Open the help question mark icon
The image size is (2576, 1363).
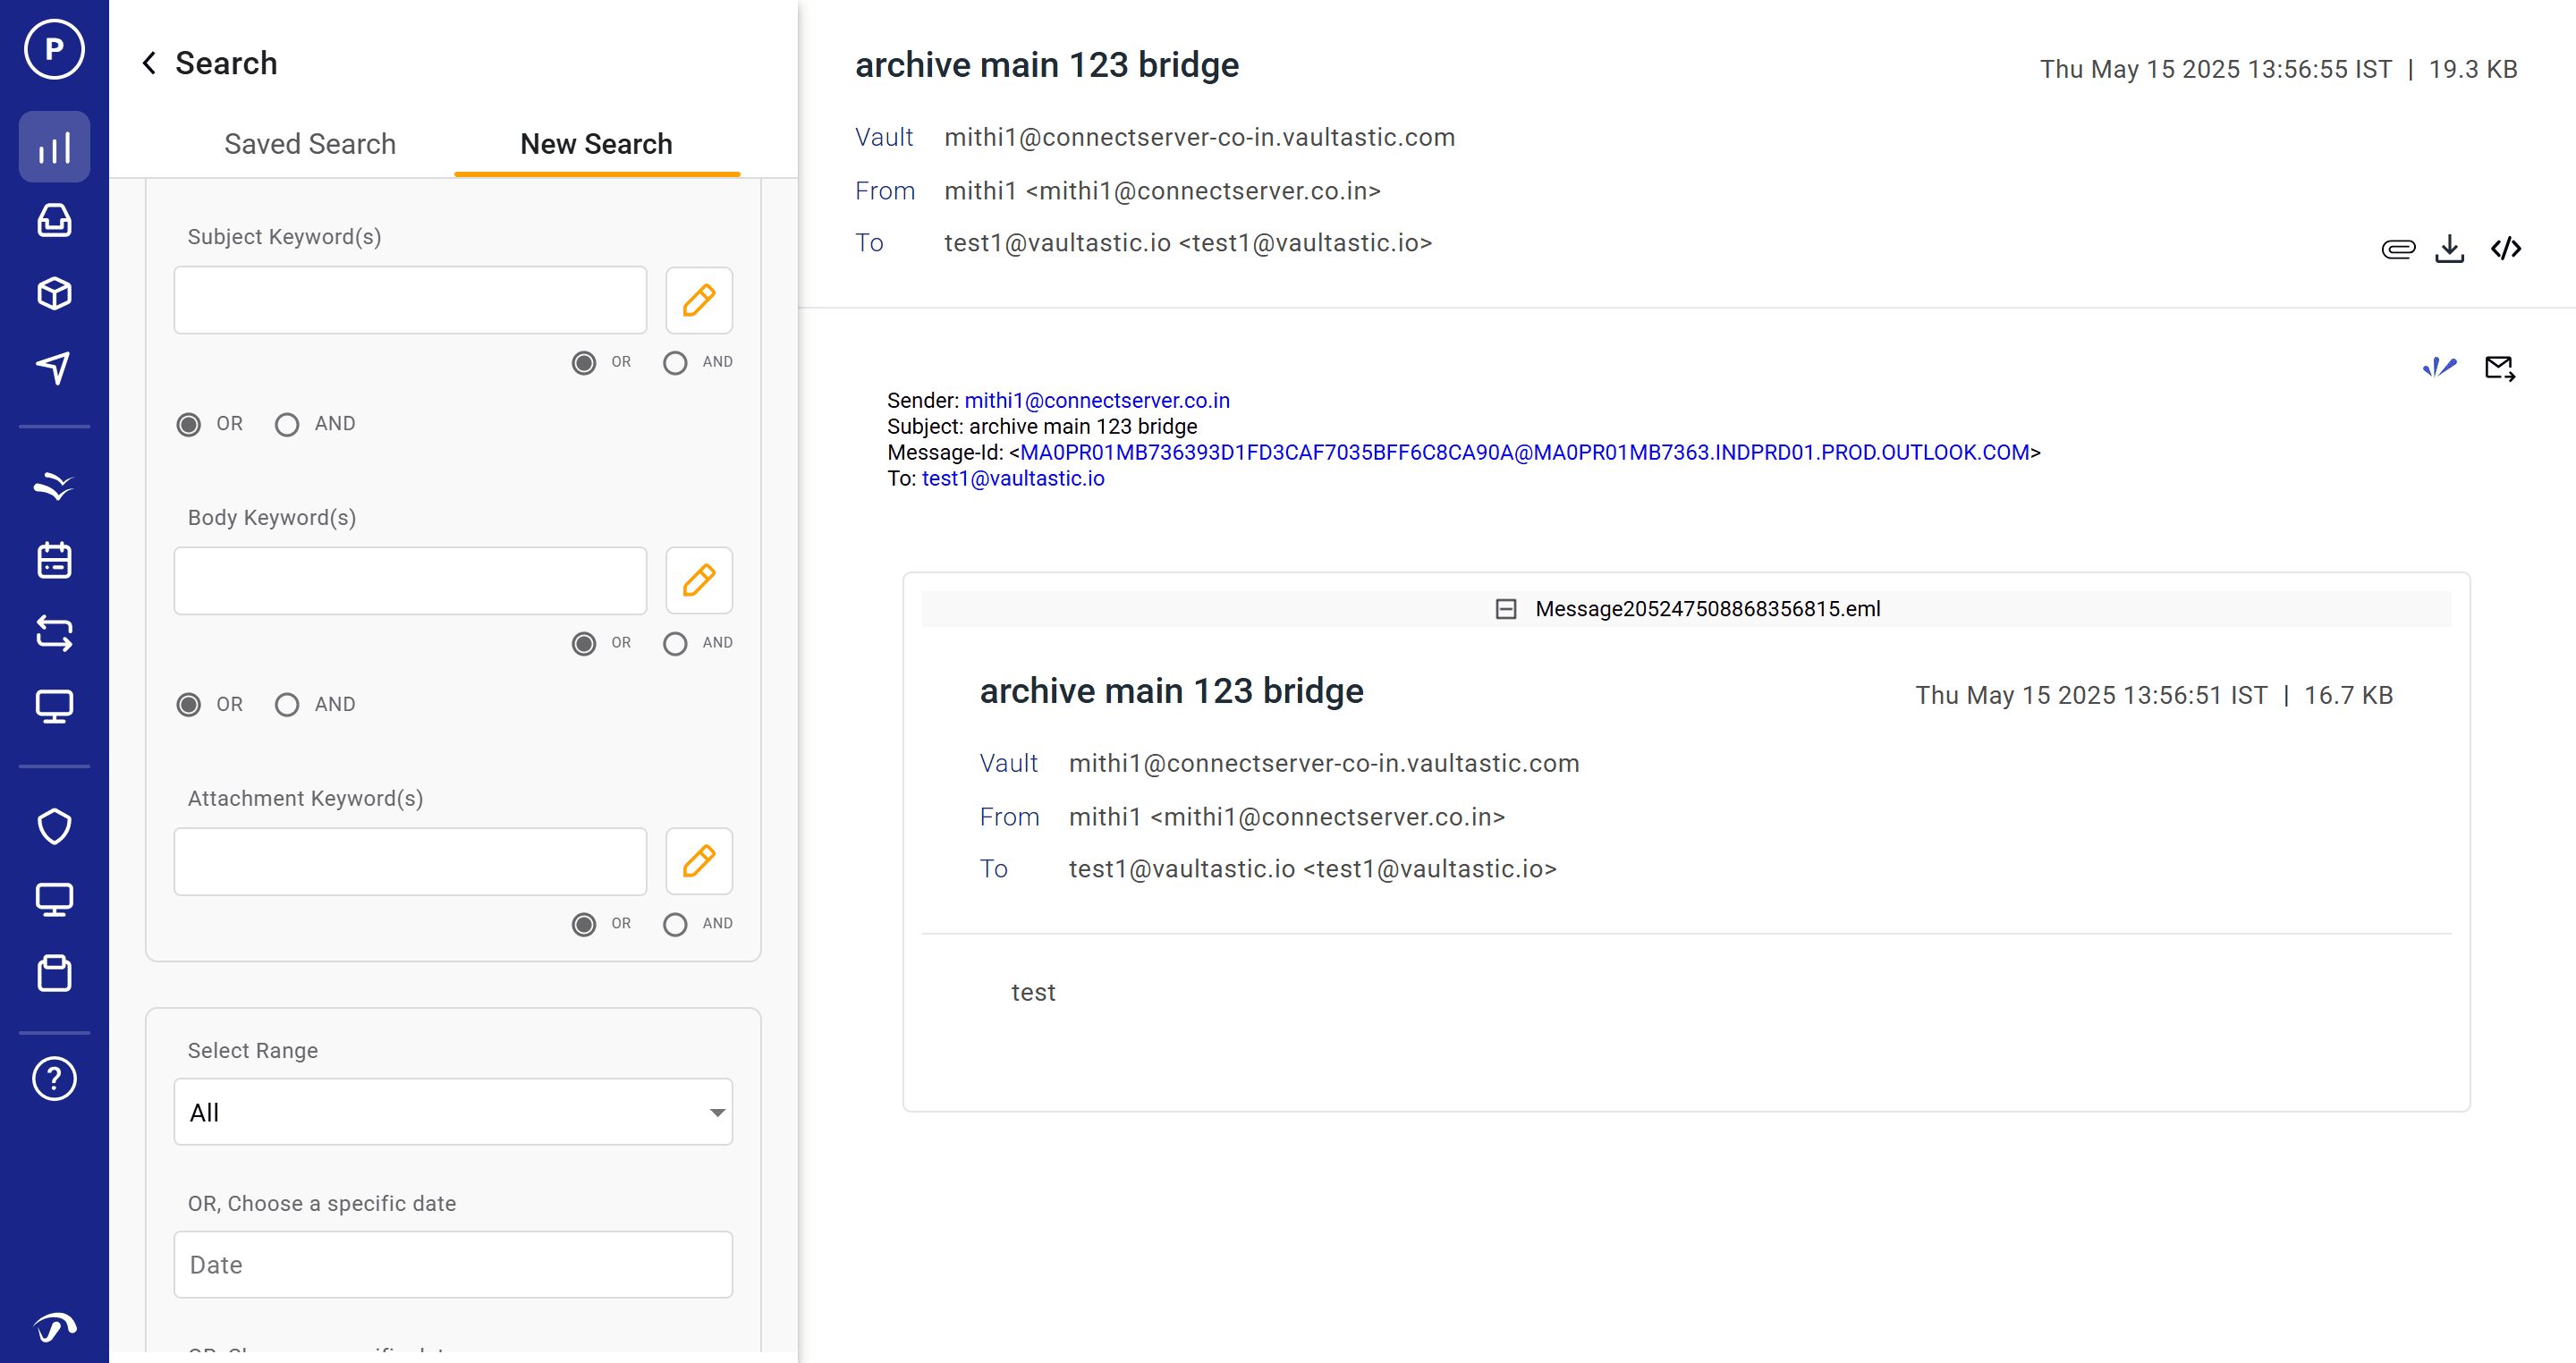[x=54, y=1078]
